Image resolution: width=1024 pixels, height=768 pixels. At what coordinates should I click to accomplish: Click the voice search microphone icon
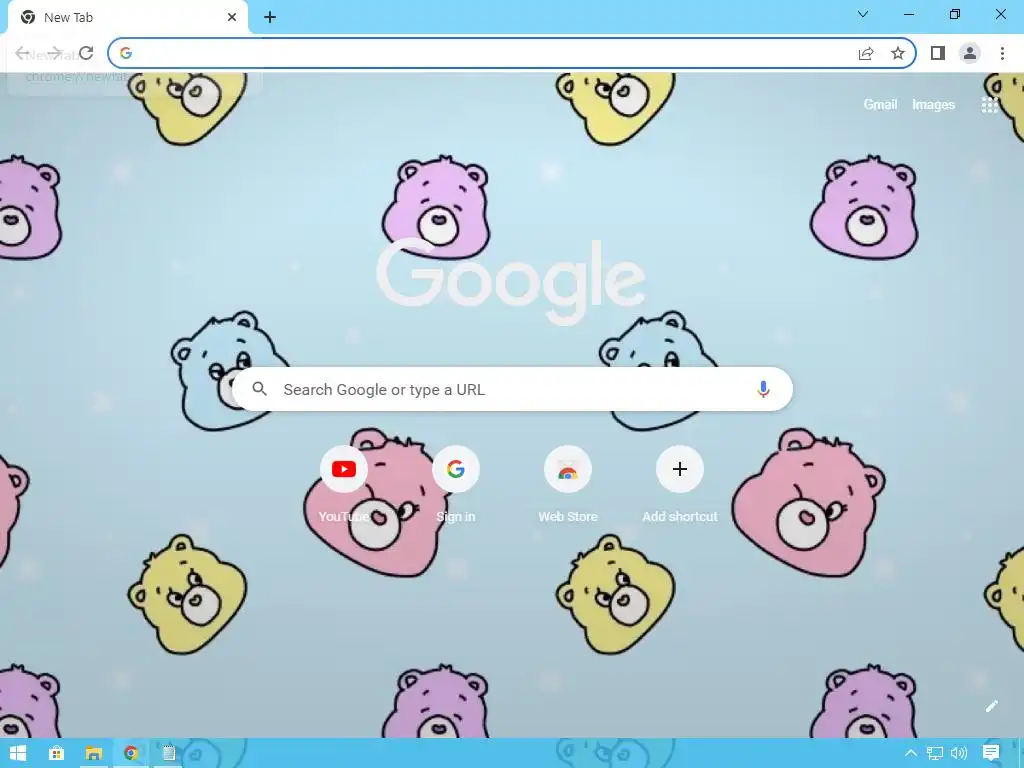click(763, 389)
